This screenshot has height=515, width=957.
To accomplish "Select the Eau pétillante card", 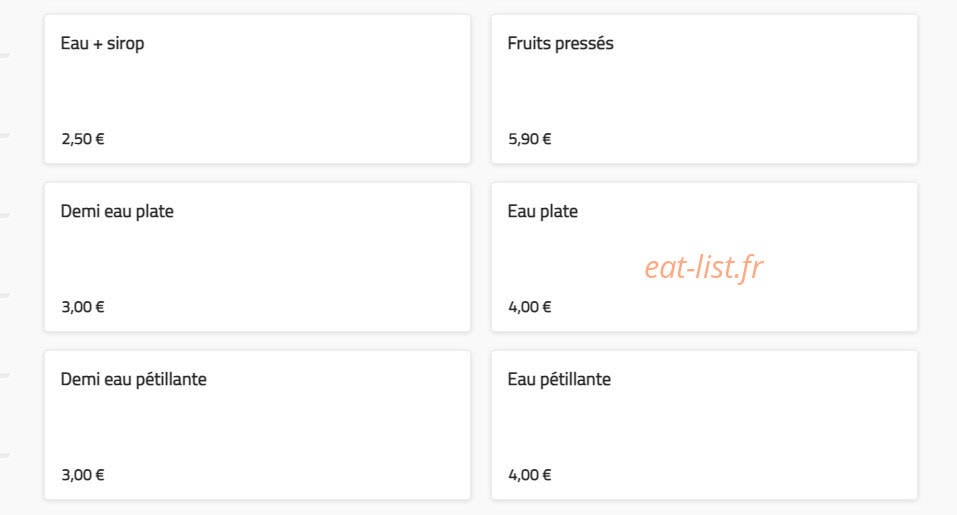I will coord(704,425).
